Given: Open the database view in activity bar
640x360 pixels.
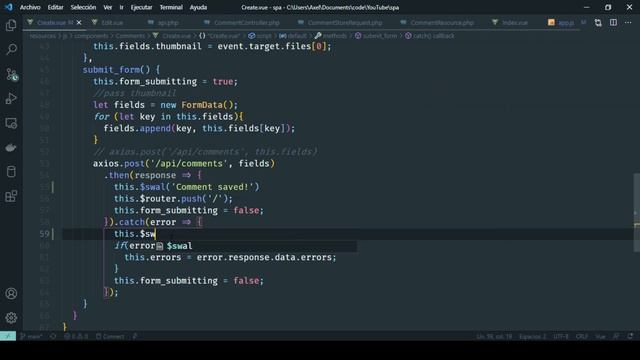Looking at the screenshot, I should pyautogui.click(x=11, y=172).
